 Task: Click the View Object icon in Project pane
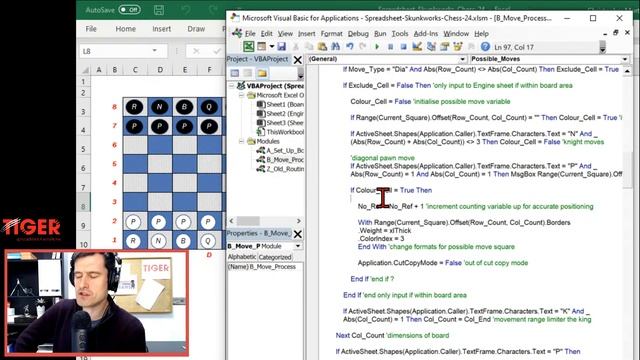click(x=248, y=73)
